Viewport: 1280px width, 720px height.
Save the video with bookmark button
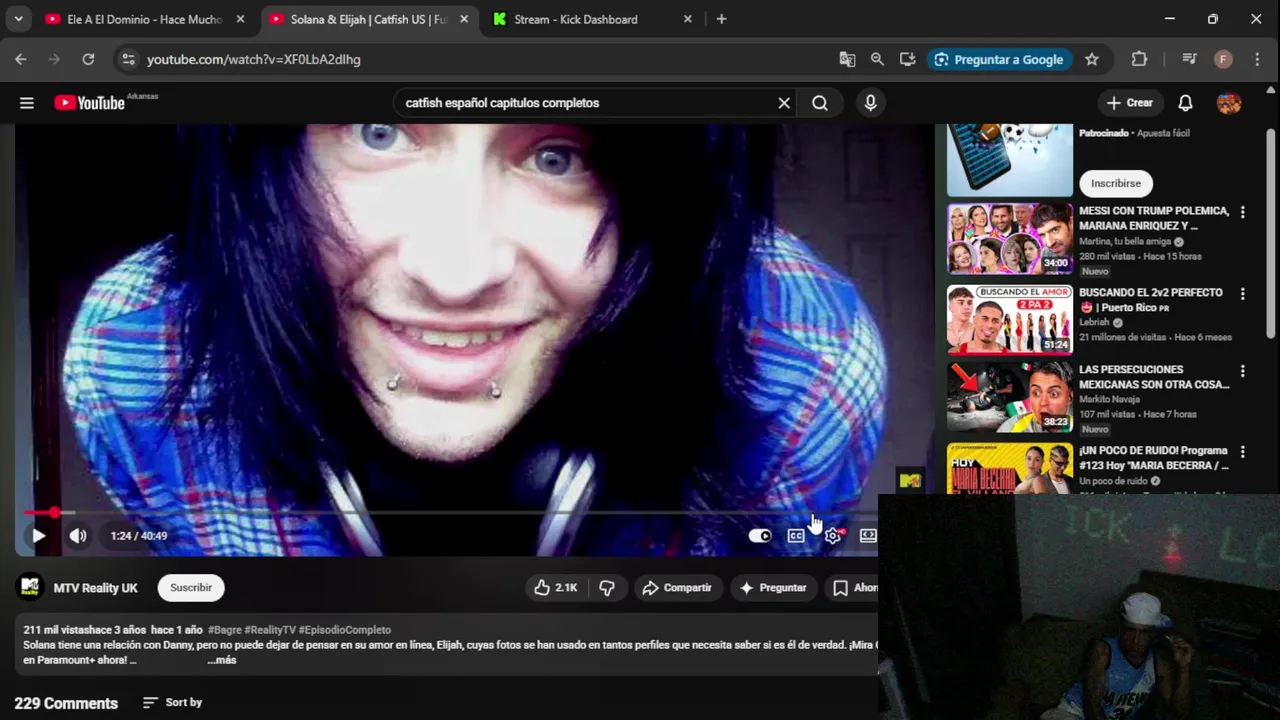[852, 588]
